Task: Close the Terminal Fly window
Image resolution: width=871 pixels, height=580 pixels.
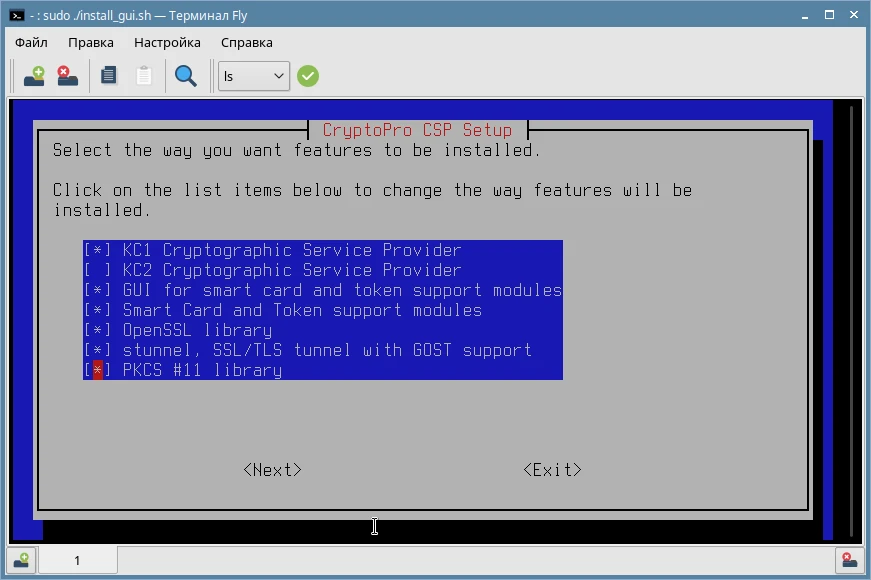Action: point(854,15)
